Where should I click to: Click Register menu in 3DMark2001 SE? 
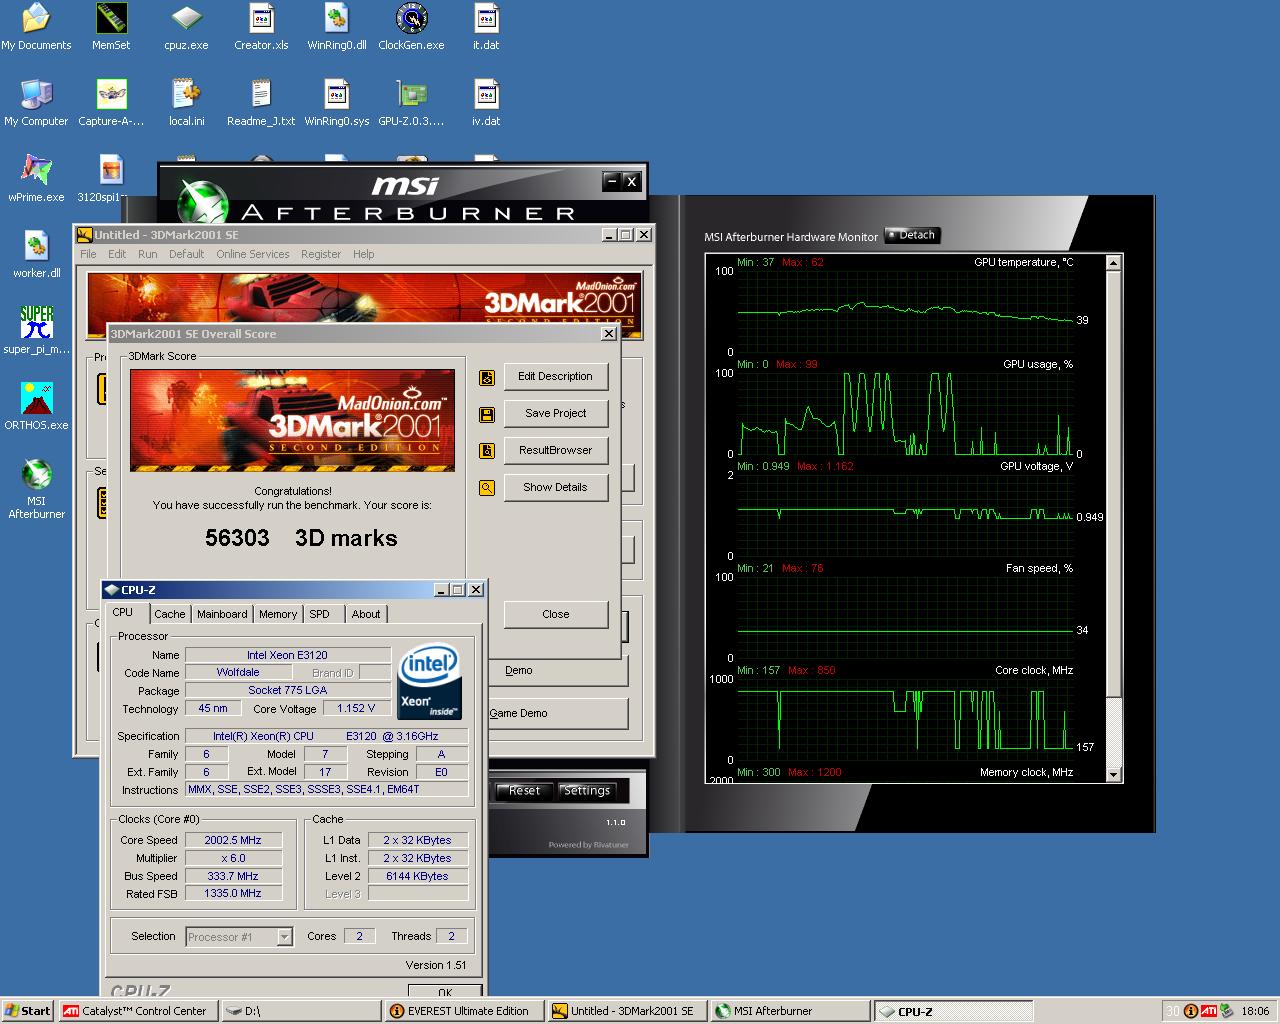click(321, 254)
